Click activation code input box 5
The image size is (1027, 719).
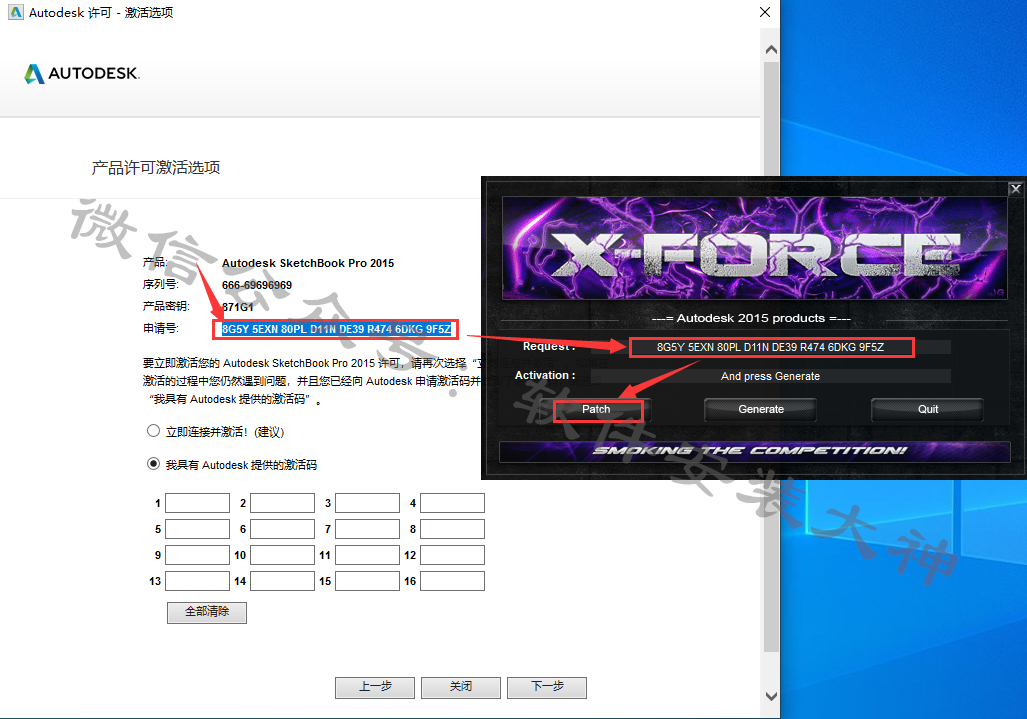click(197, 529)
